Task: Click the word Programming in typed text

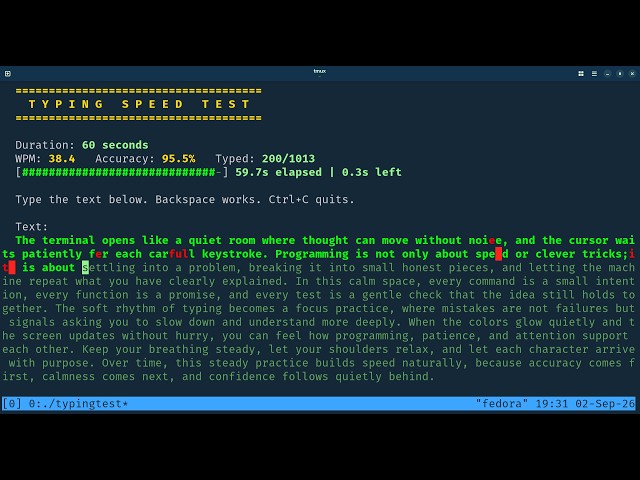Action: tap(312, 254)
